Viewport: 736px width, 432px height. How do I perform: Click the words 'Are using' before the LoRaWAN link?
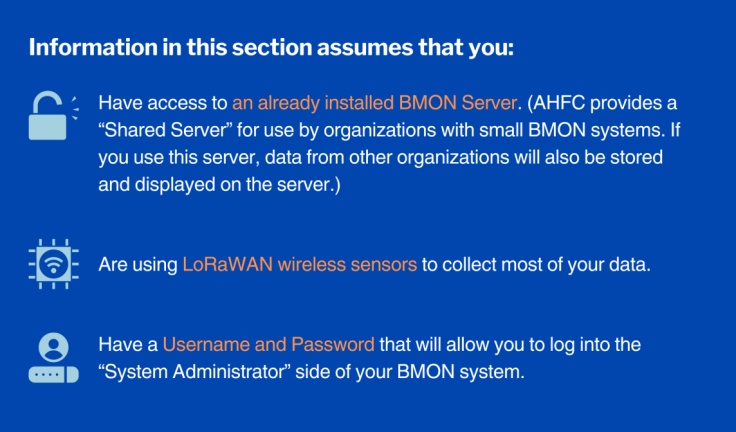coord(138,265)
